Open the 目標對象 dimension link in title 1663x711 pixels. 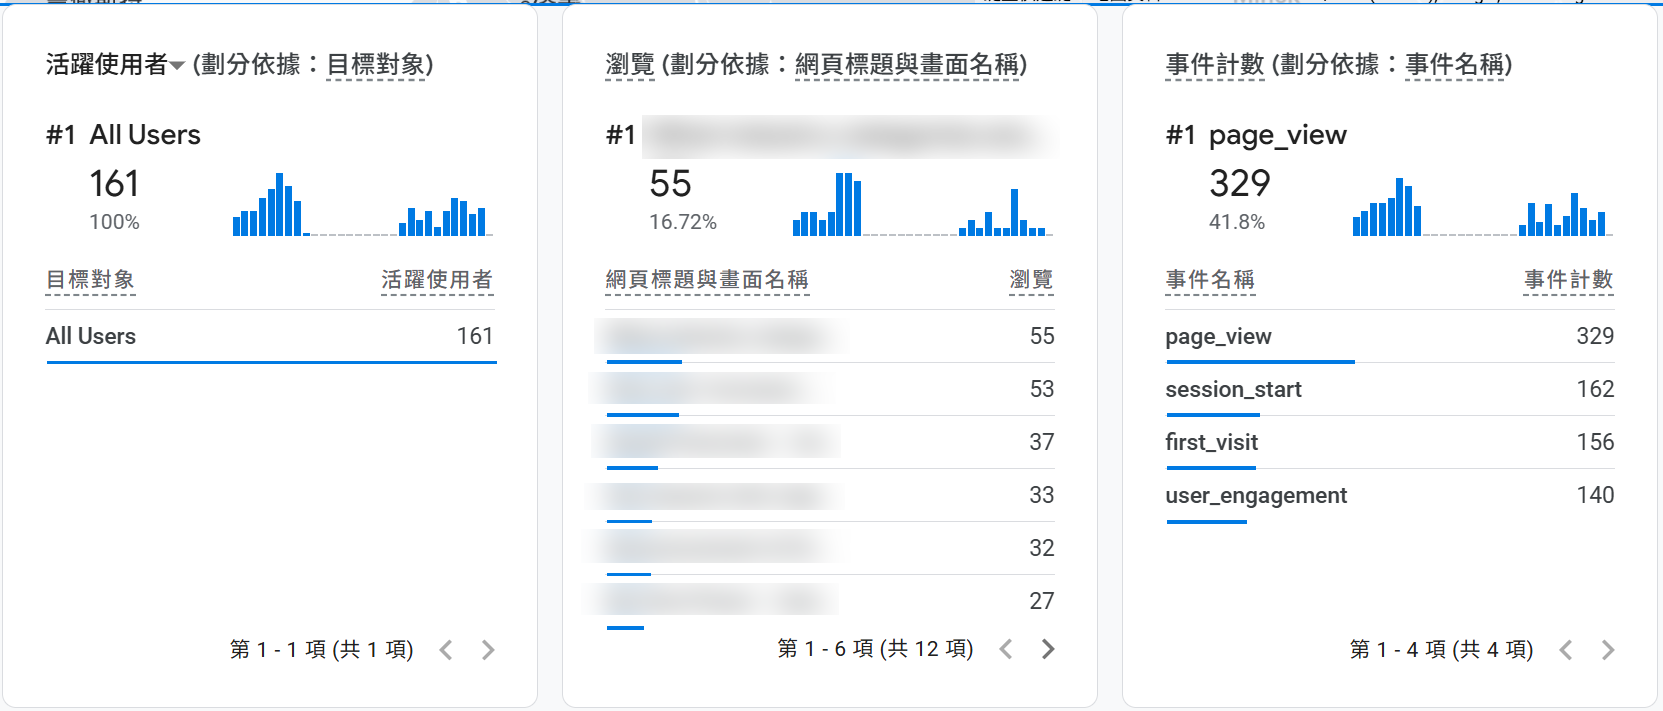[x=376, y=65]
